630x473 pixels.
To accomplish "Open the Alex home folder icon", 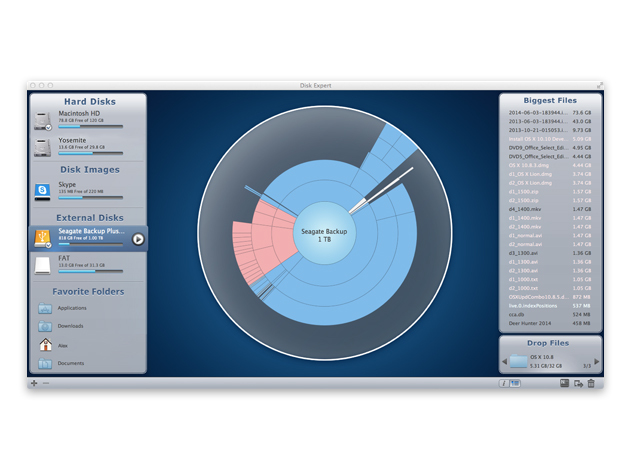I will coord(45,344).
